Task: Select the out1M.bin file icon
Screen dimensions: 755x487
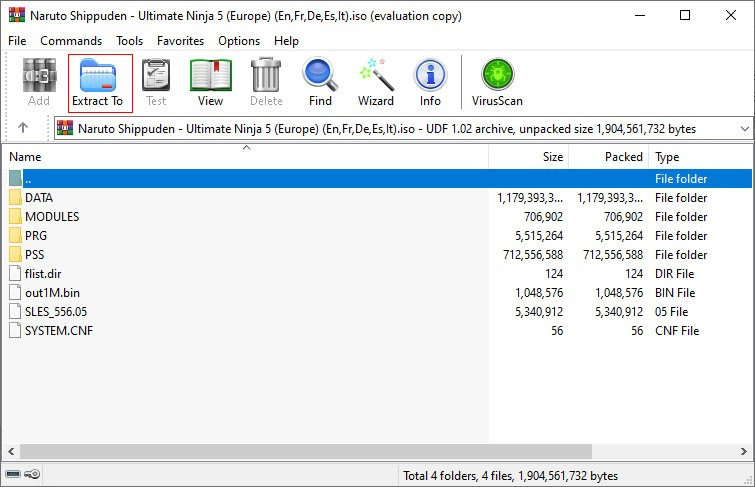Action: pos(15,292)
